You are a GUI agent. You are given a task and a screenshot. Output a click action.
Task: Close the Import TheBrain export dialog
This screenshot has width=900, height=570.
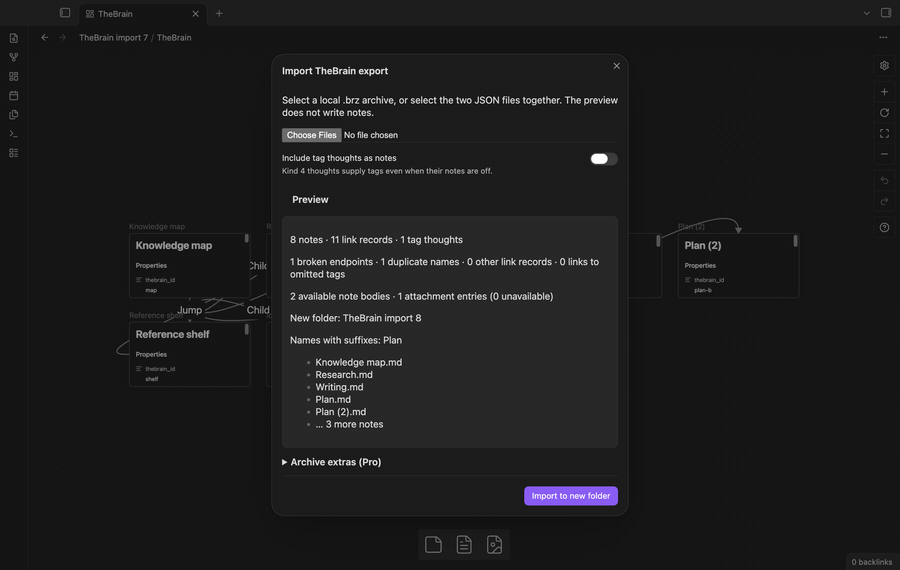[x=616, y=66]
